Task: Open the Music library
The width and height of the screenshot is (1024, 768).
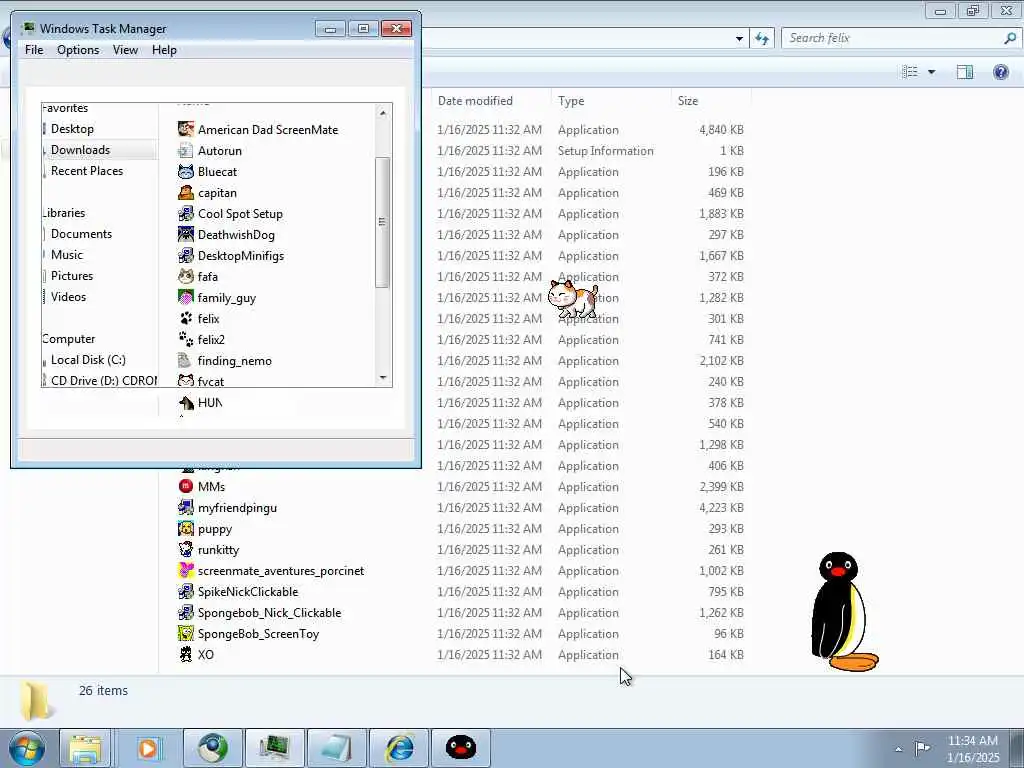Action: [67, 255]
